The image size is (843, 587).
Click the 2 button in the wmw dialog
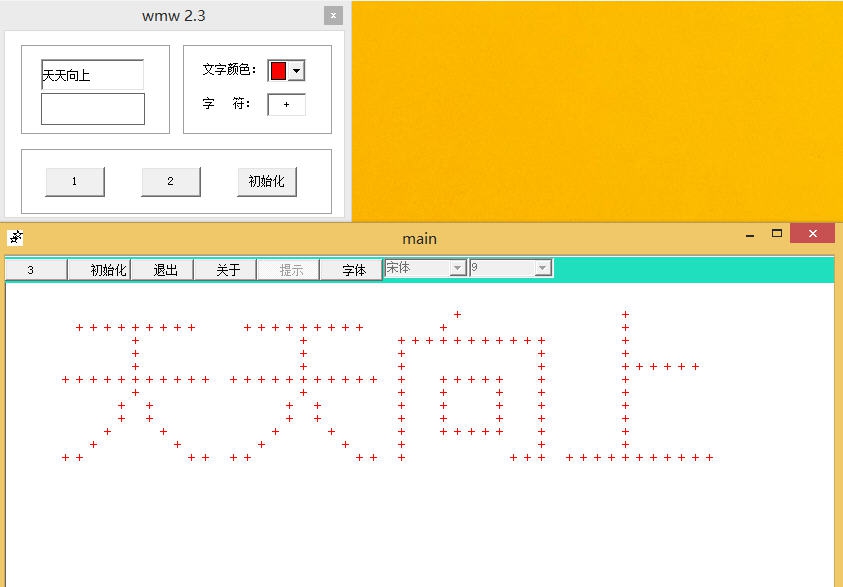click(x=170, y=181)
